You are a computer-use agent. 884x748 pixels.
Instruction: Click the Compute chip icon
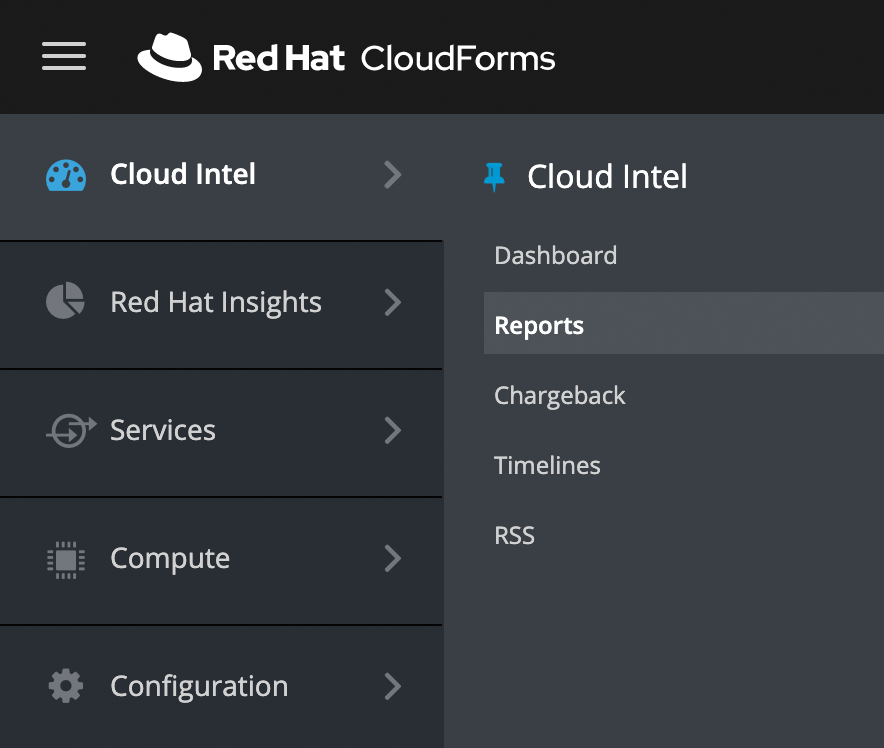(66, 558)
